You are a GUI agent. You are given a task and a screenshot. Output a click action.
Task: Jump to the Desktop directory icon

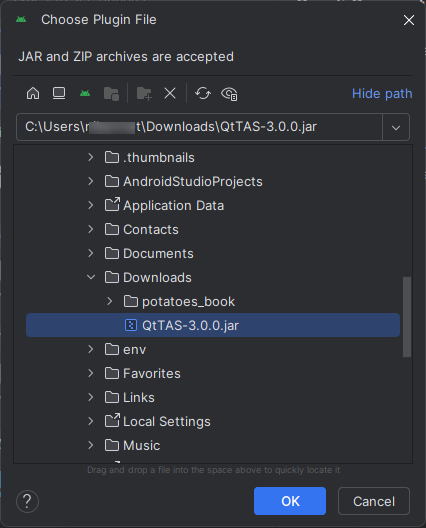click(59, 93)
